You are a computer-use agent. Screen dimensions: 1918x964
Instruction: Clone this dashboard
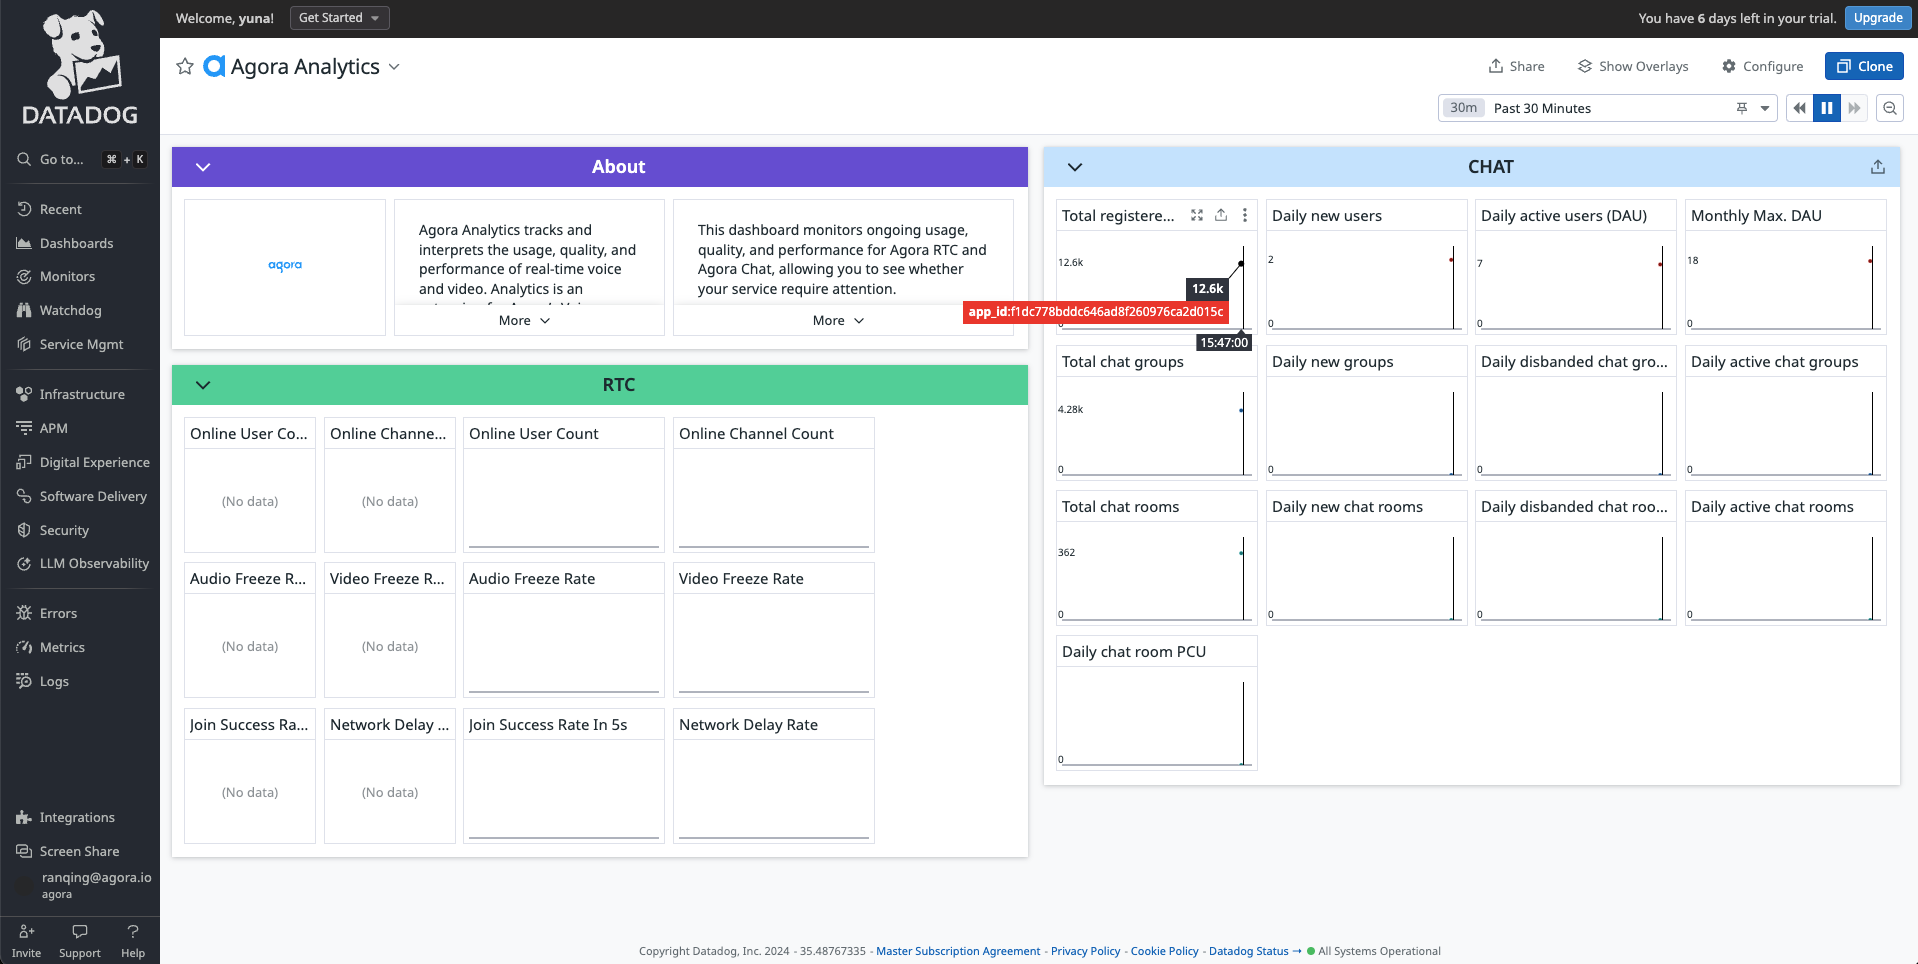[1864, 66]
